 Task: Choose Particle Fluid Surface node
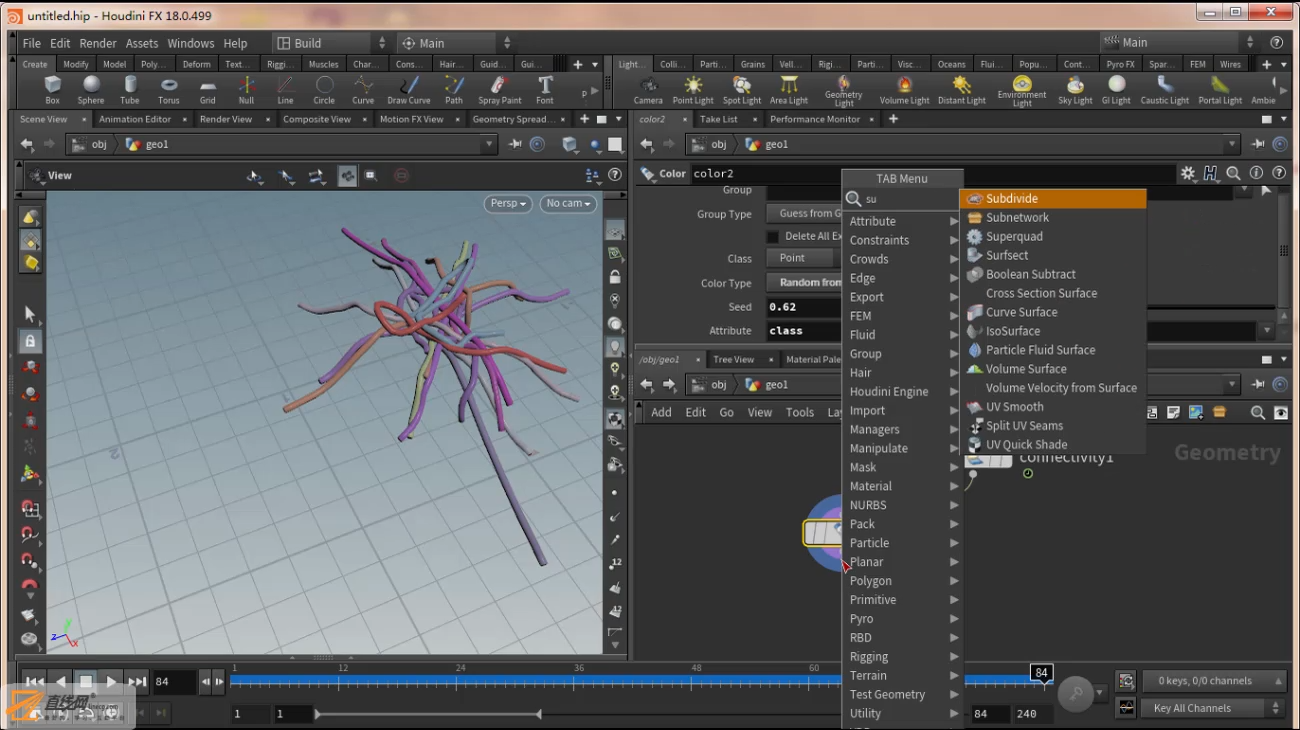1053,350
